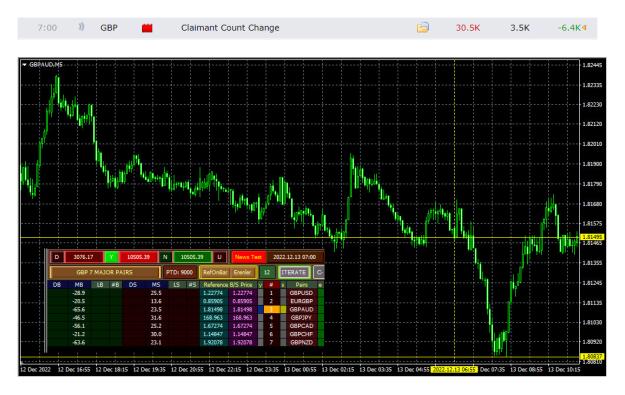
Task: Click the yellow 1.81493 price label on the axis
Action: click(592, 237)
